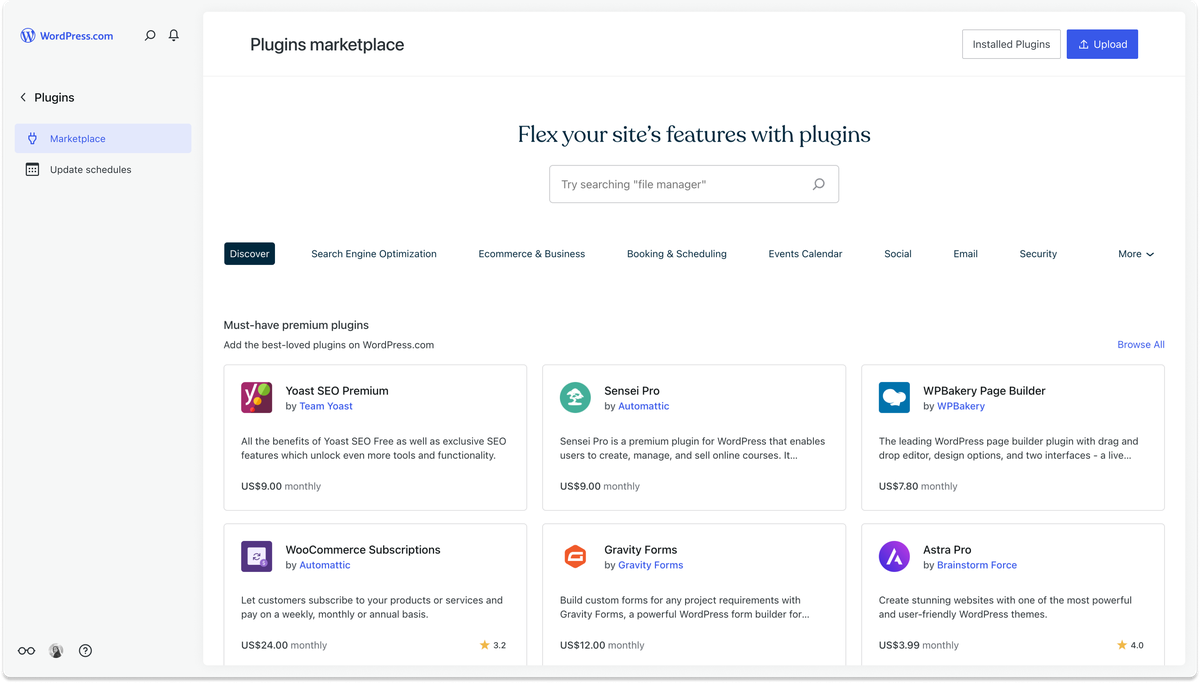Select the Ecommerce & Business tab

pyautogui.click(x=531, y=254)
